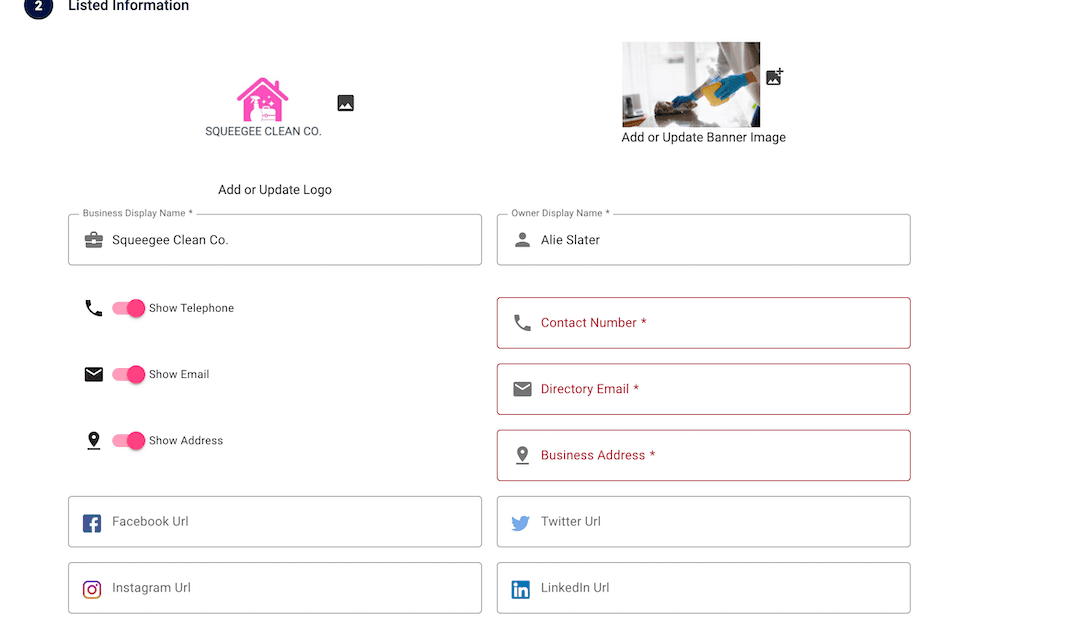The height and width of the screenshot is (621, 1080).
Task: Click the LinkedIn icon
Action: pyautogui.click(x=521, y=589)
